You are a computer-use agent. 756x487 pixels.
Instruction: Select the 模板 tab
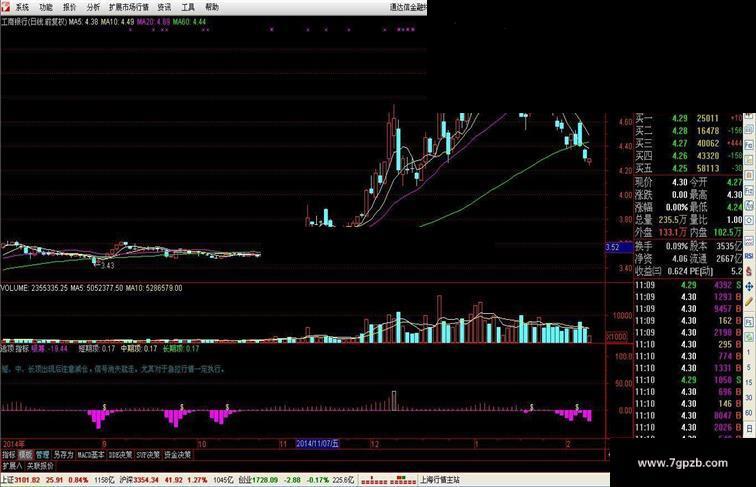tap(25, 455)
